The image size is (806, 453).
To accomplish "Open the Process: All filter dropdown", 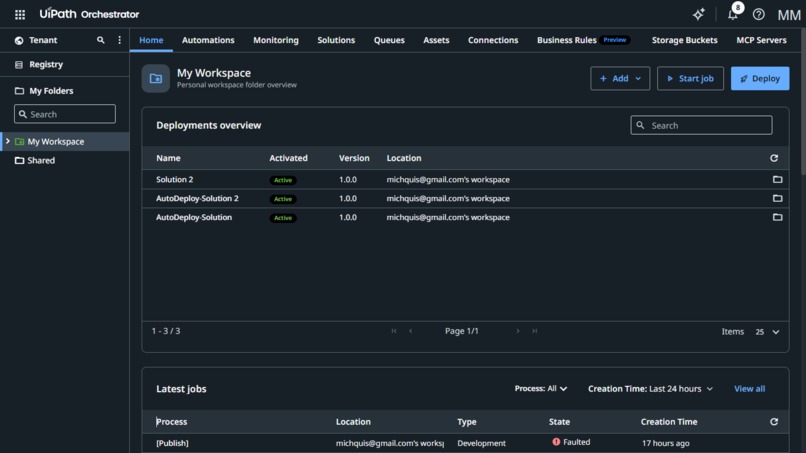I will point(541,389).
